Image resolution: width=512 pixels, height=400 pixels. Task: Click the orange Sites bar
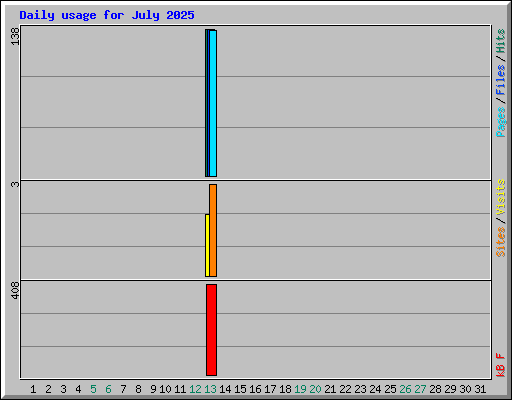pyautogui.click(x=213, y=230)
